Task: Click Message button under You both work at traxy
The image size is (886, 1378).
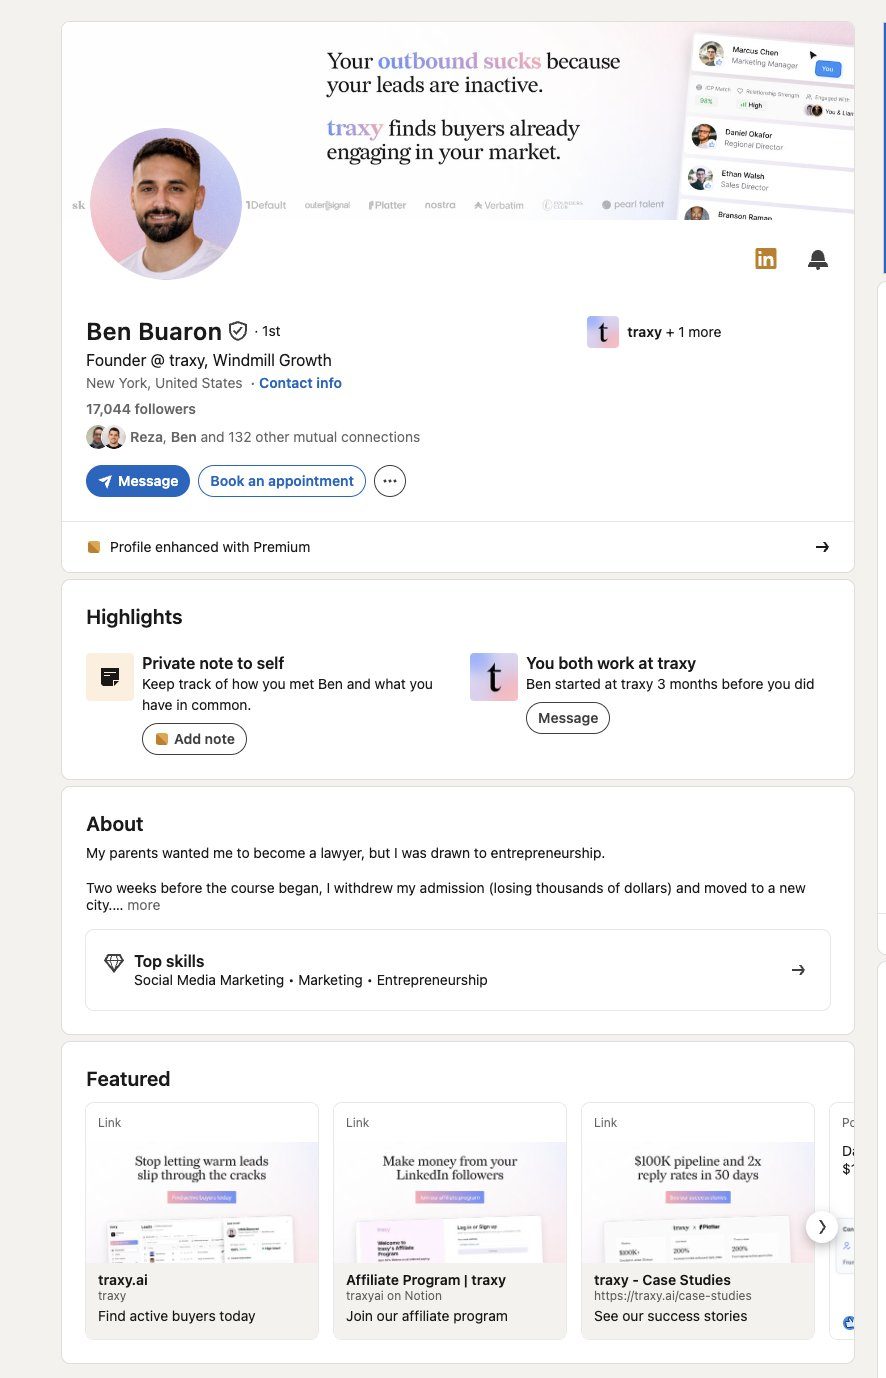Action: [x=568, y=718]
